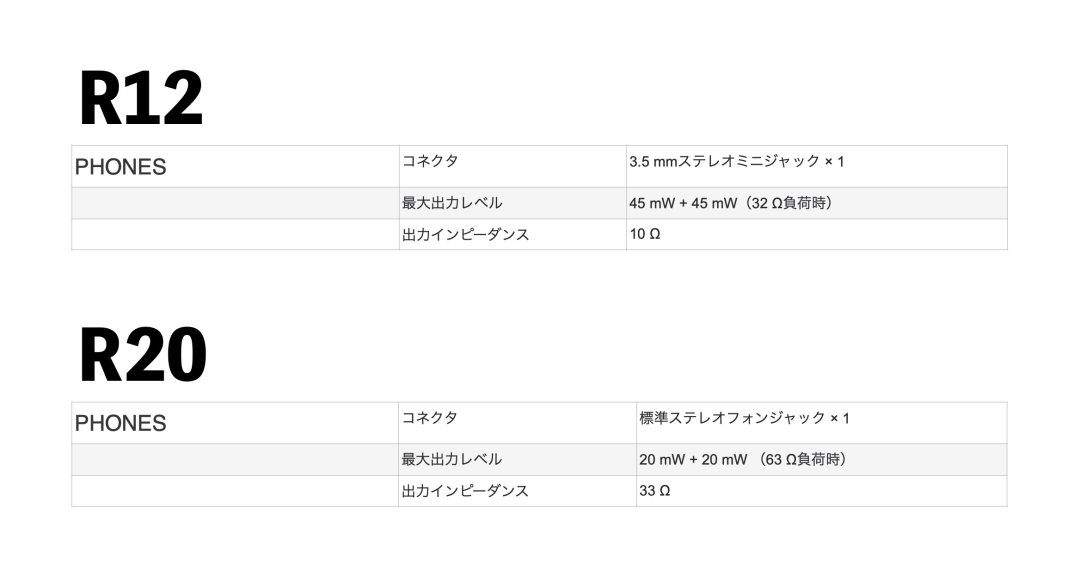1080x571 pixels.
Task: Select the PHONES cell in R12 table
Action: point(235,167)
